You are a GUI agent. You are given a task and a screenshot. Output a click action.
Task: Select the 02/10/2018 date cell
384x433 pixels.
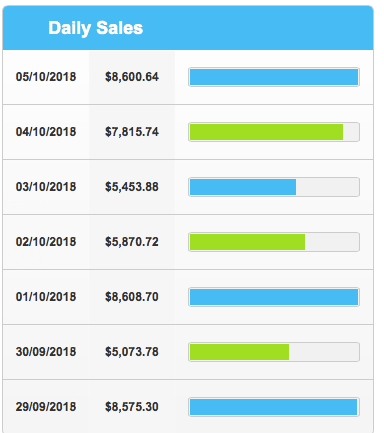click(46, 242)
